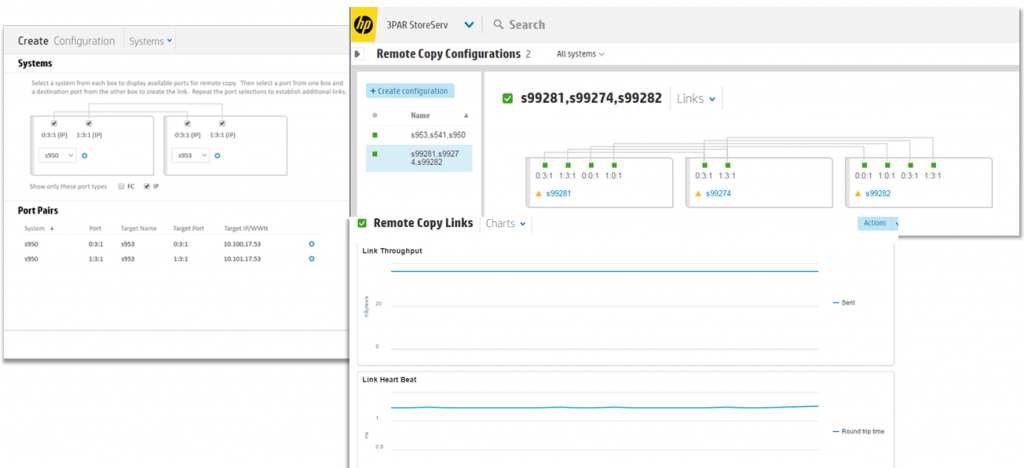
Task: Open the s99274 system link
Action: pos(718,194)
